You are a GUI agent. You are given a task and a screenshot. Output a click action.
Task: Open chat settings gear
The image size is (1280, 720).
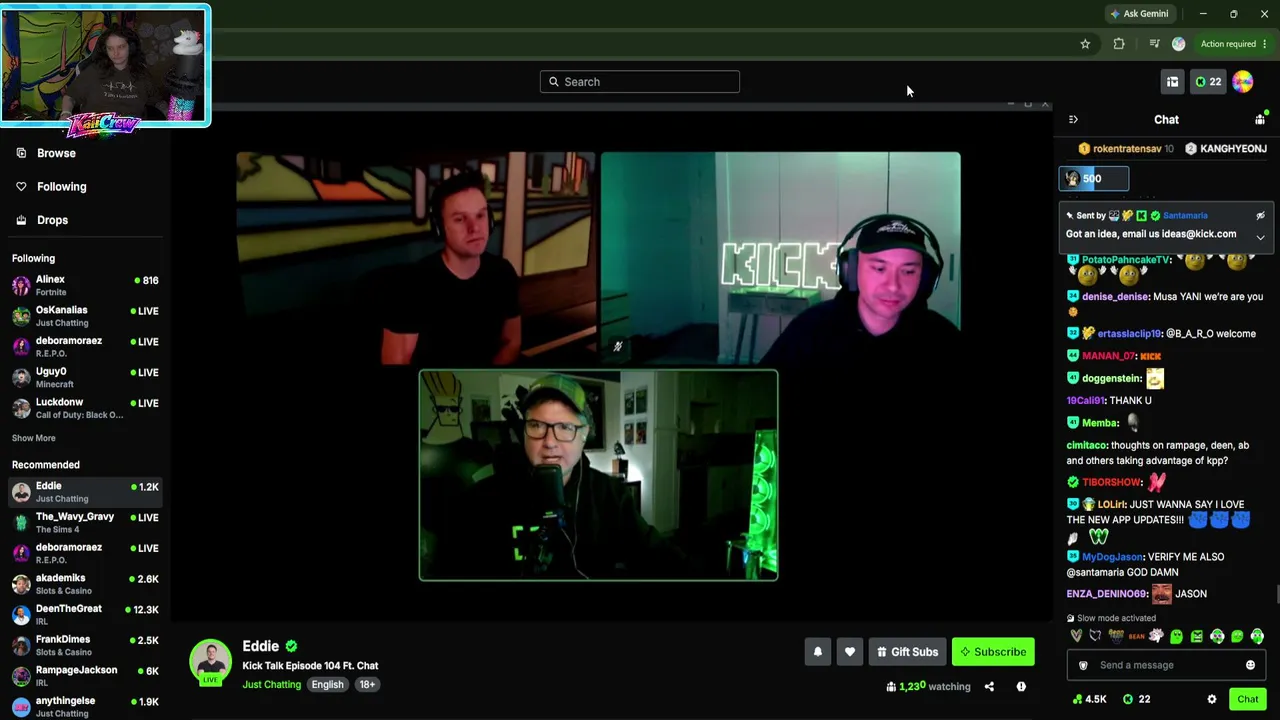[1212, 699]
